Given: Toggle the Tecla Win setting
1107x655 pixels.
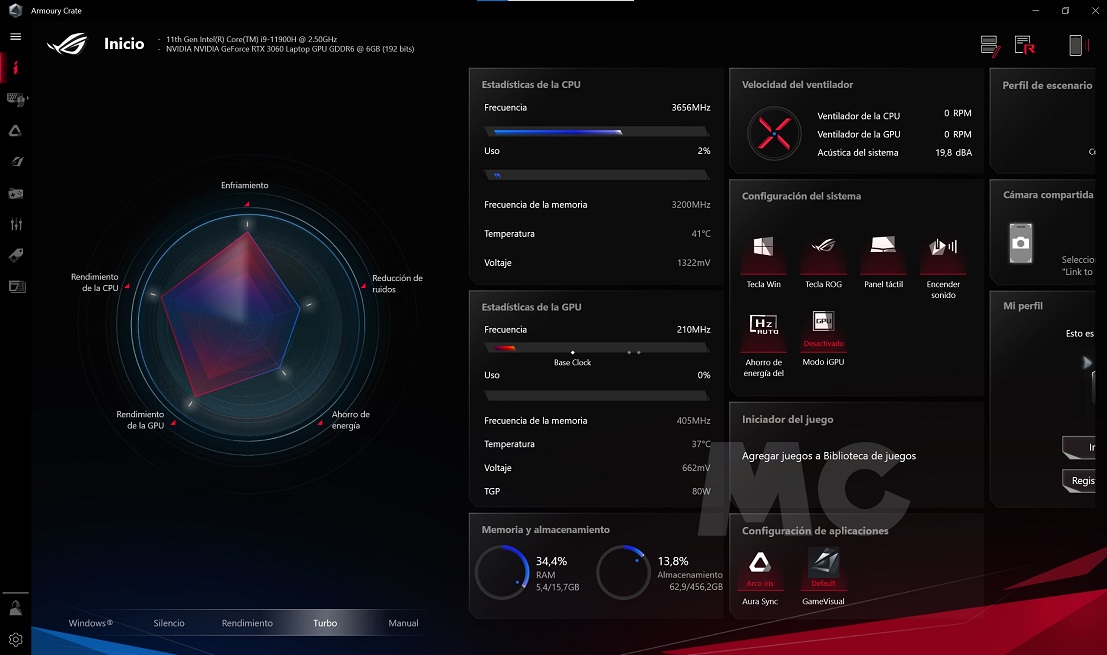Looking at the screenshot, I should pyautogui.click(x=763, y=254).
